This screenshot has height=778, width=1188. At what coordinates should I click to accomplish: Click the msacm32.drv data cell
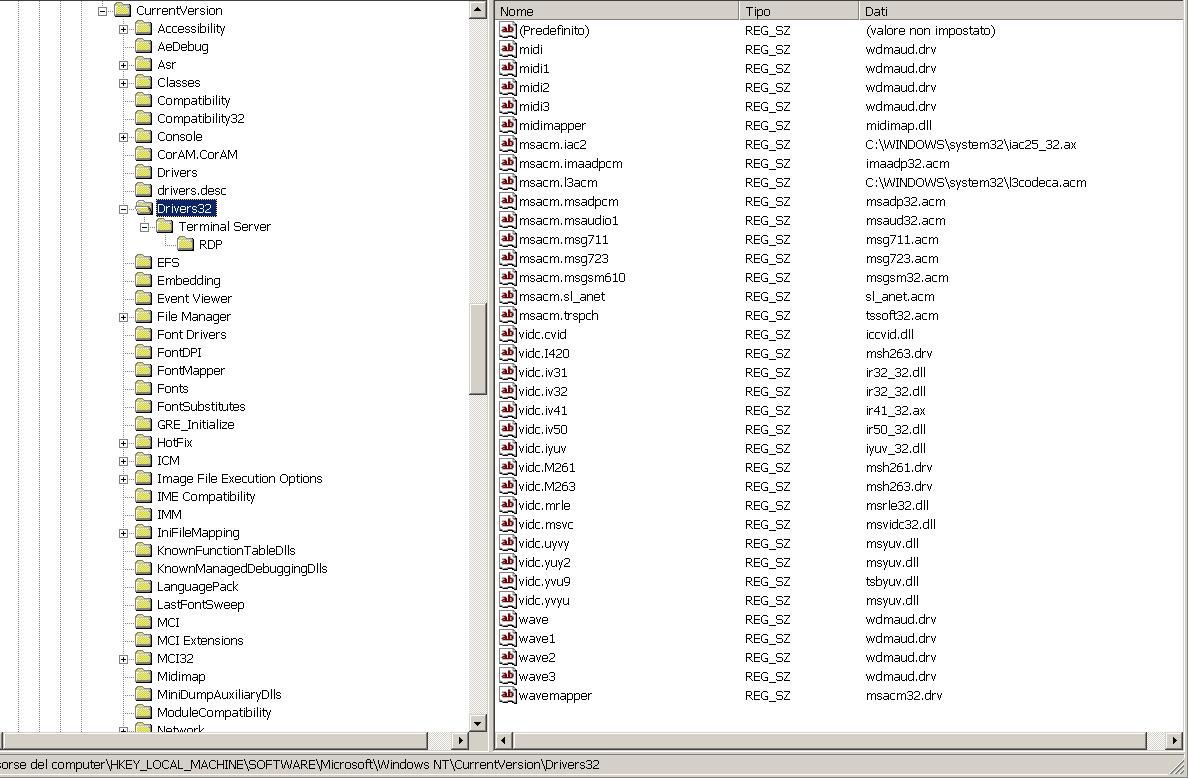pos(903,695)
